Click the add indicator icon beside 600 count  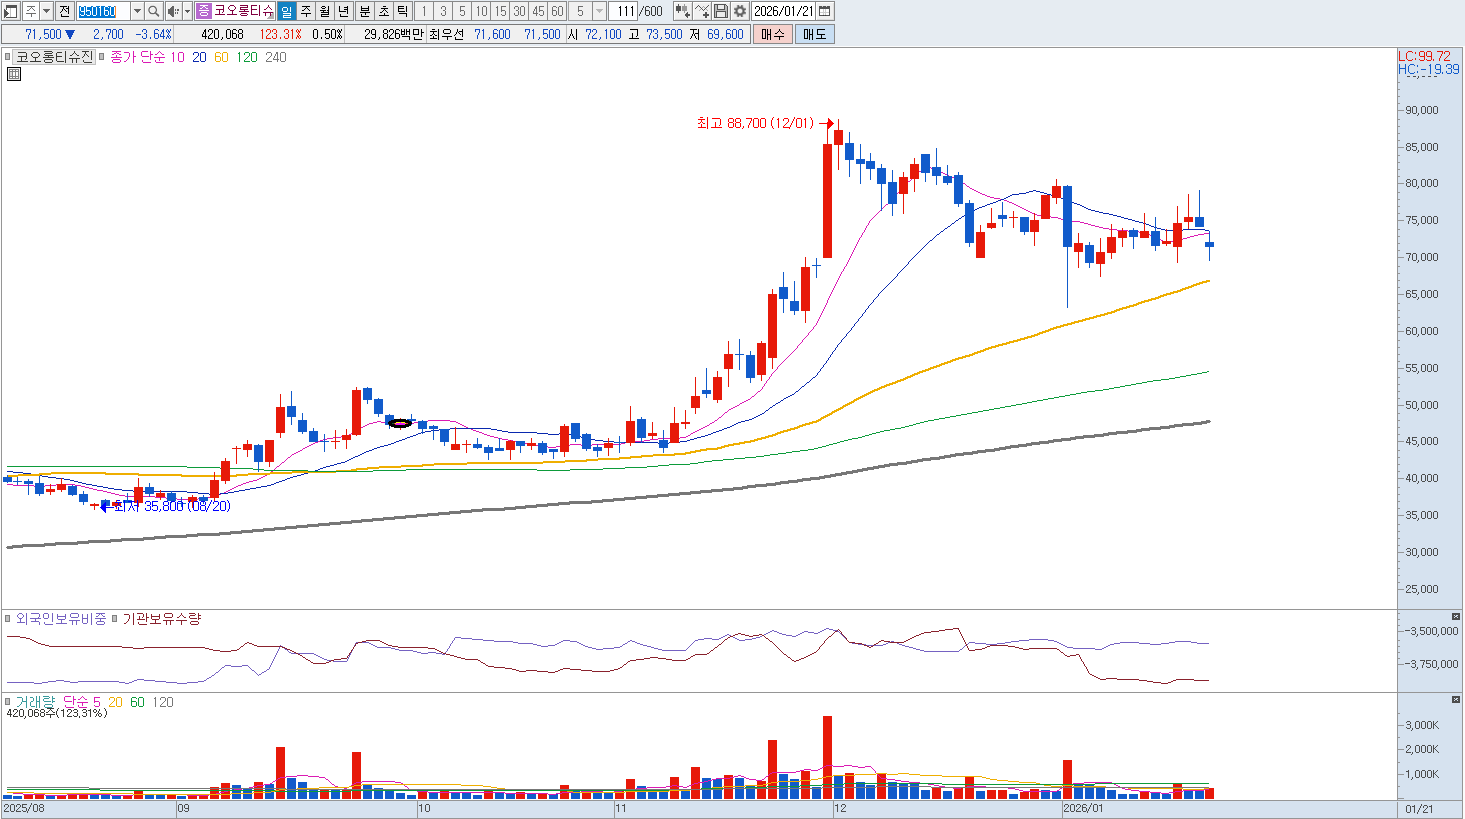(682, 11)
